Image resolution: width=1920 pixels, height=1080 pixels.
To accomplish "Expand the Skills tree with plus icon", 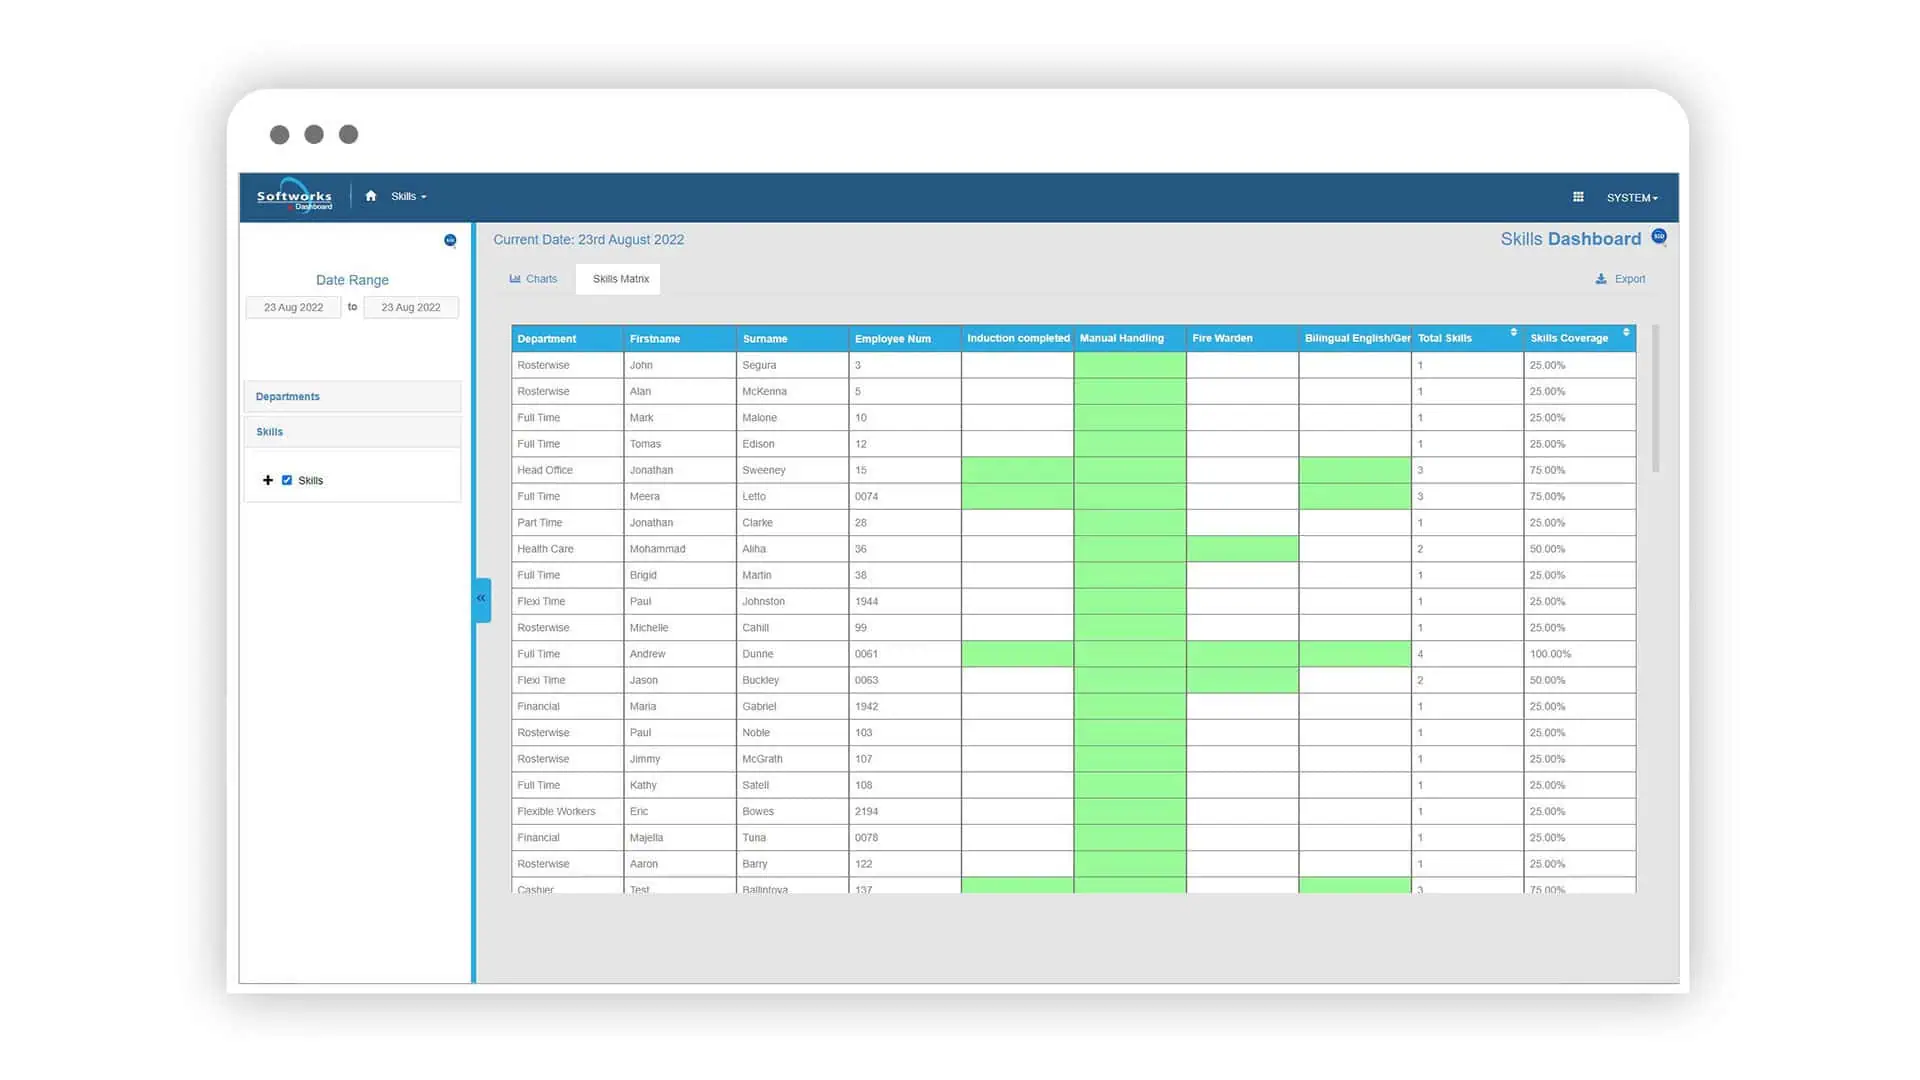I will pos(268,481).
